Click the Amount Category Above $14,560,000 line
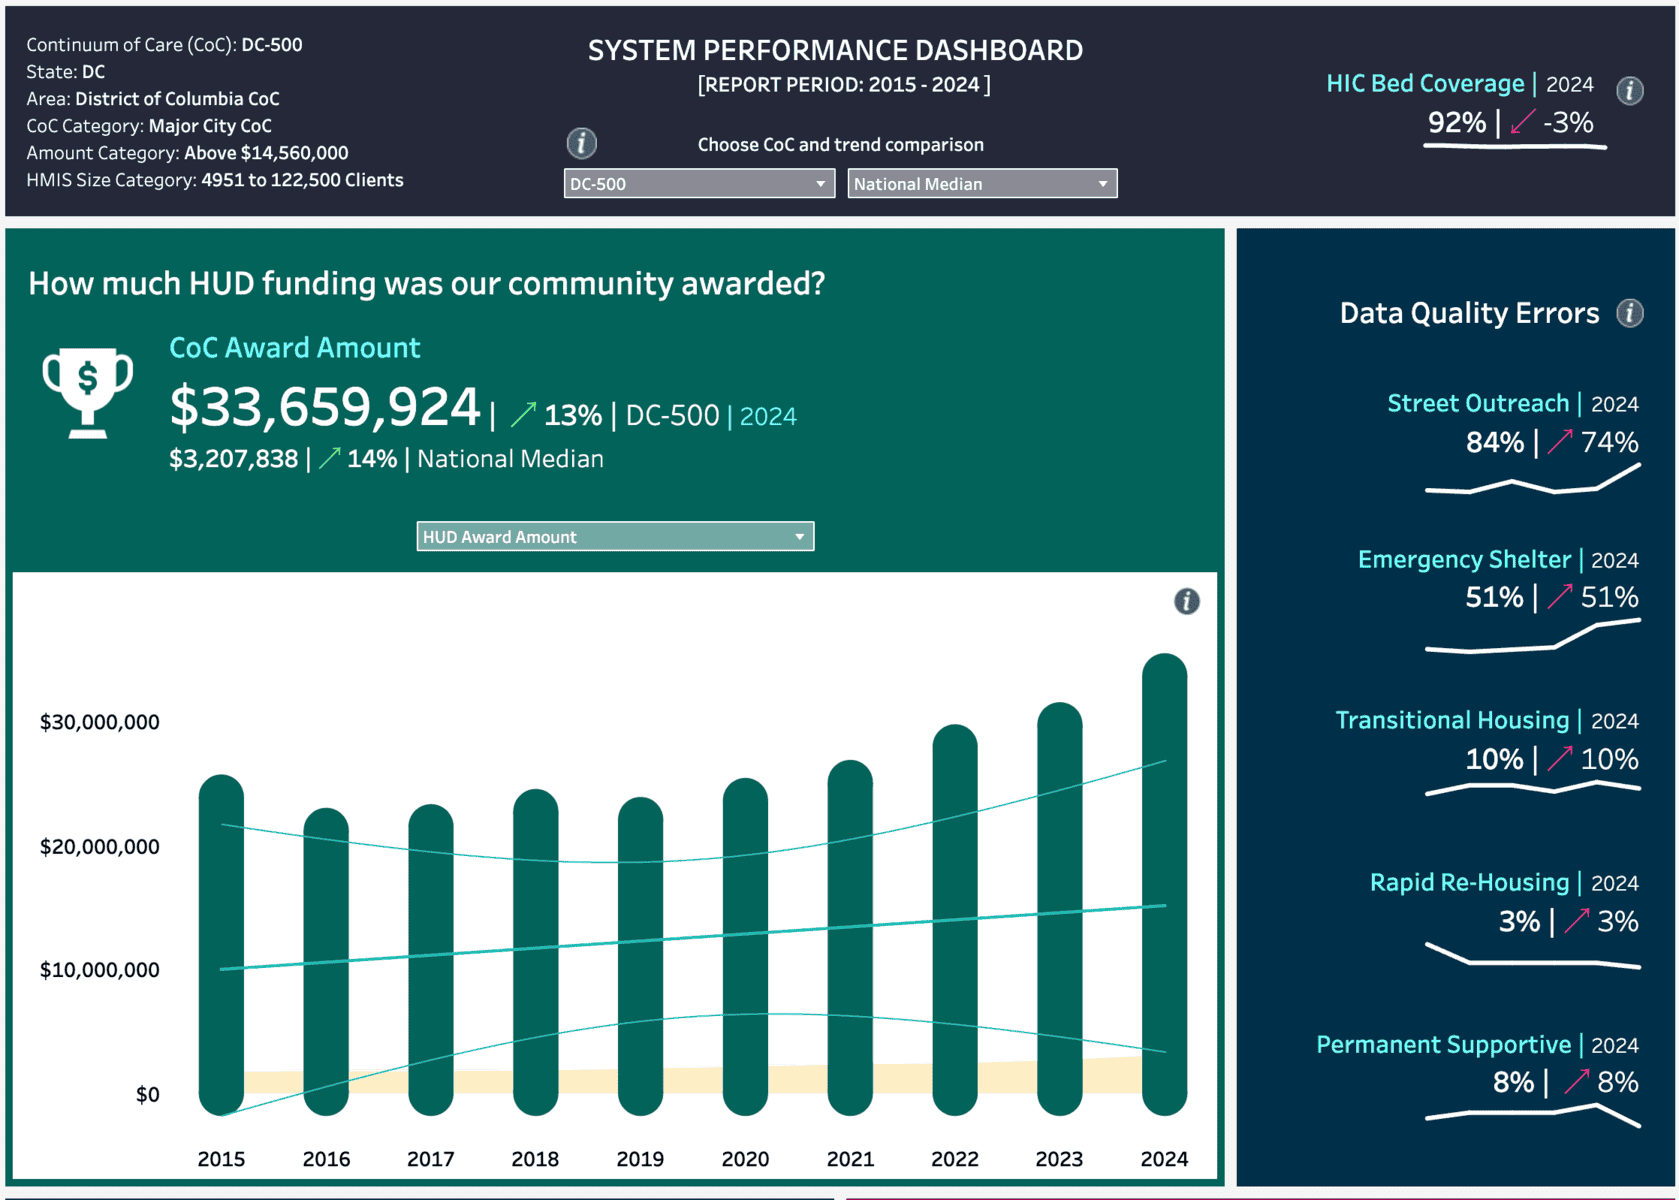 pyautogui.click(x=187, y=153)
